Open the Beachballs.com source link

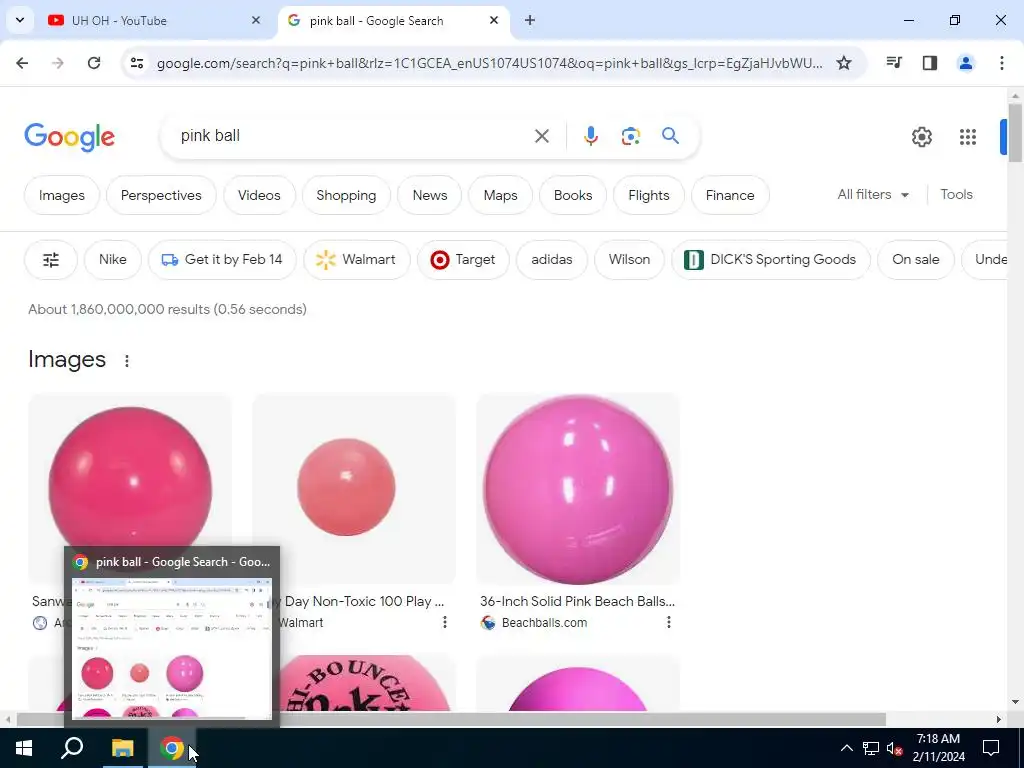click(x=544, y=622)
